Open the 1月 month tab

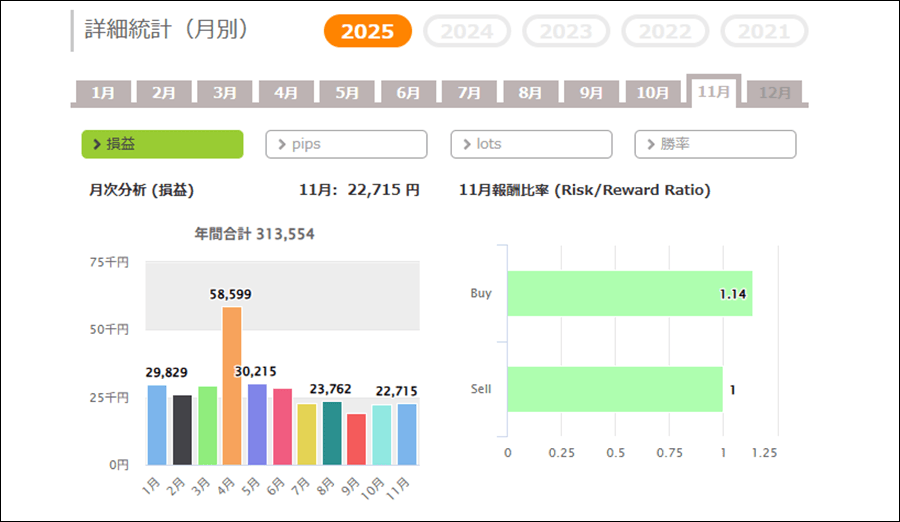[x=103, y=93]
